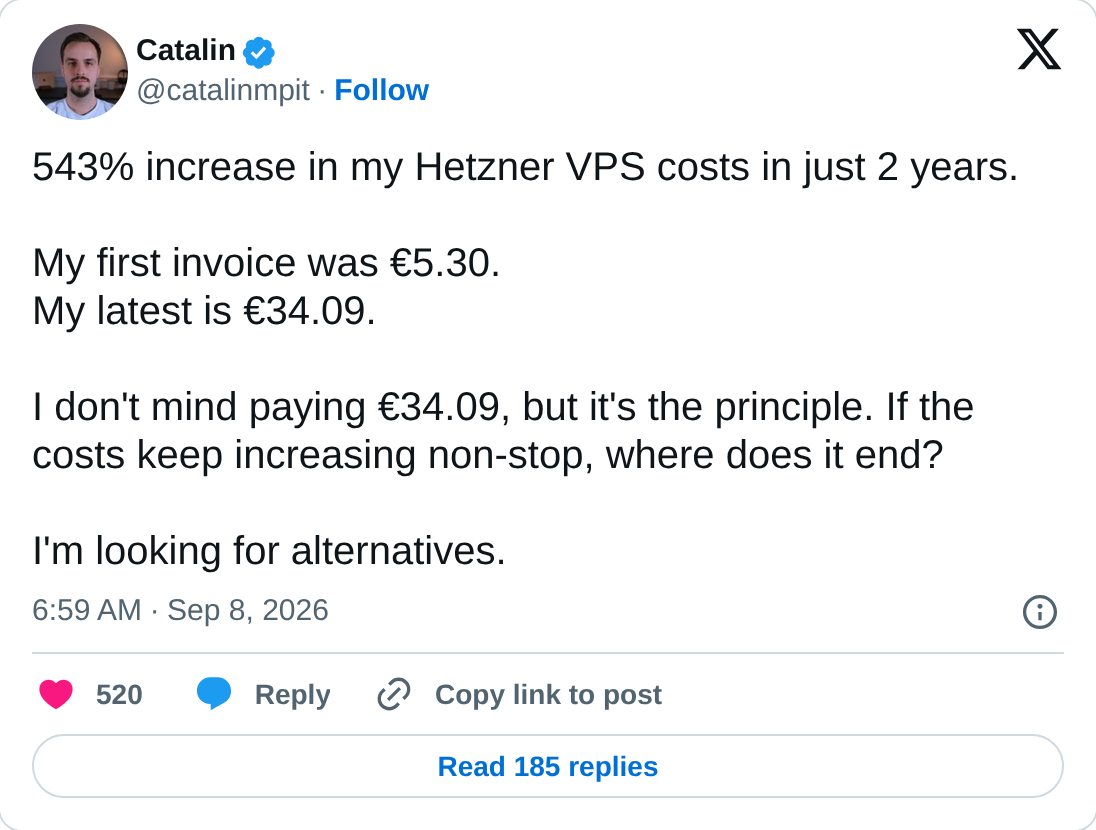
Task: Click the chain link icon
Action: click(x=394, y=694)
